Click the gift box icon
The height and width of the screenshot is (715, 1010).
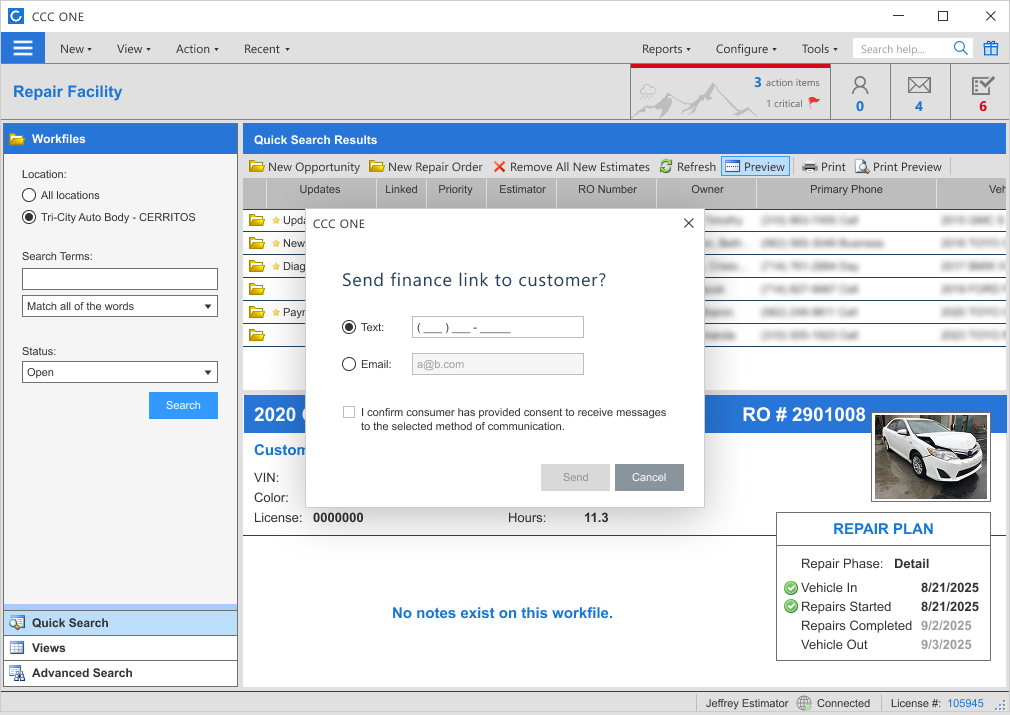click(x=990, y=48)
